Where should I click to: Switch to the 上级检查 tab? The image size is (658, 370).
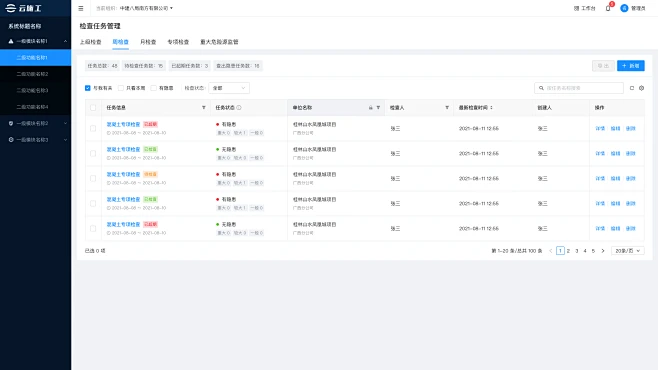[90, 42]
